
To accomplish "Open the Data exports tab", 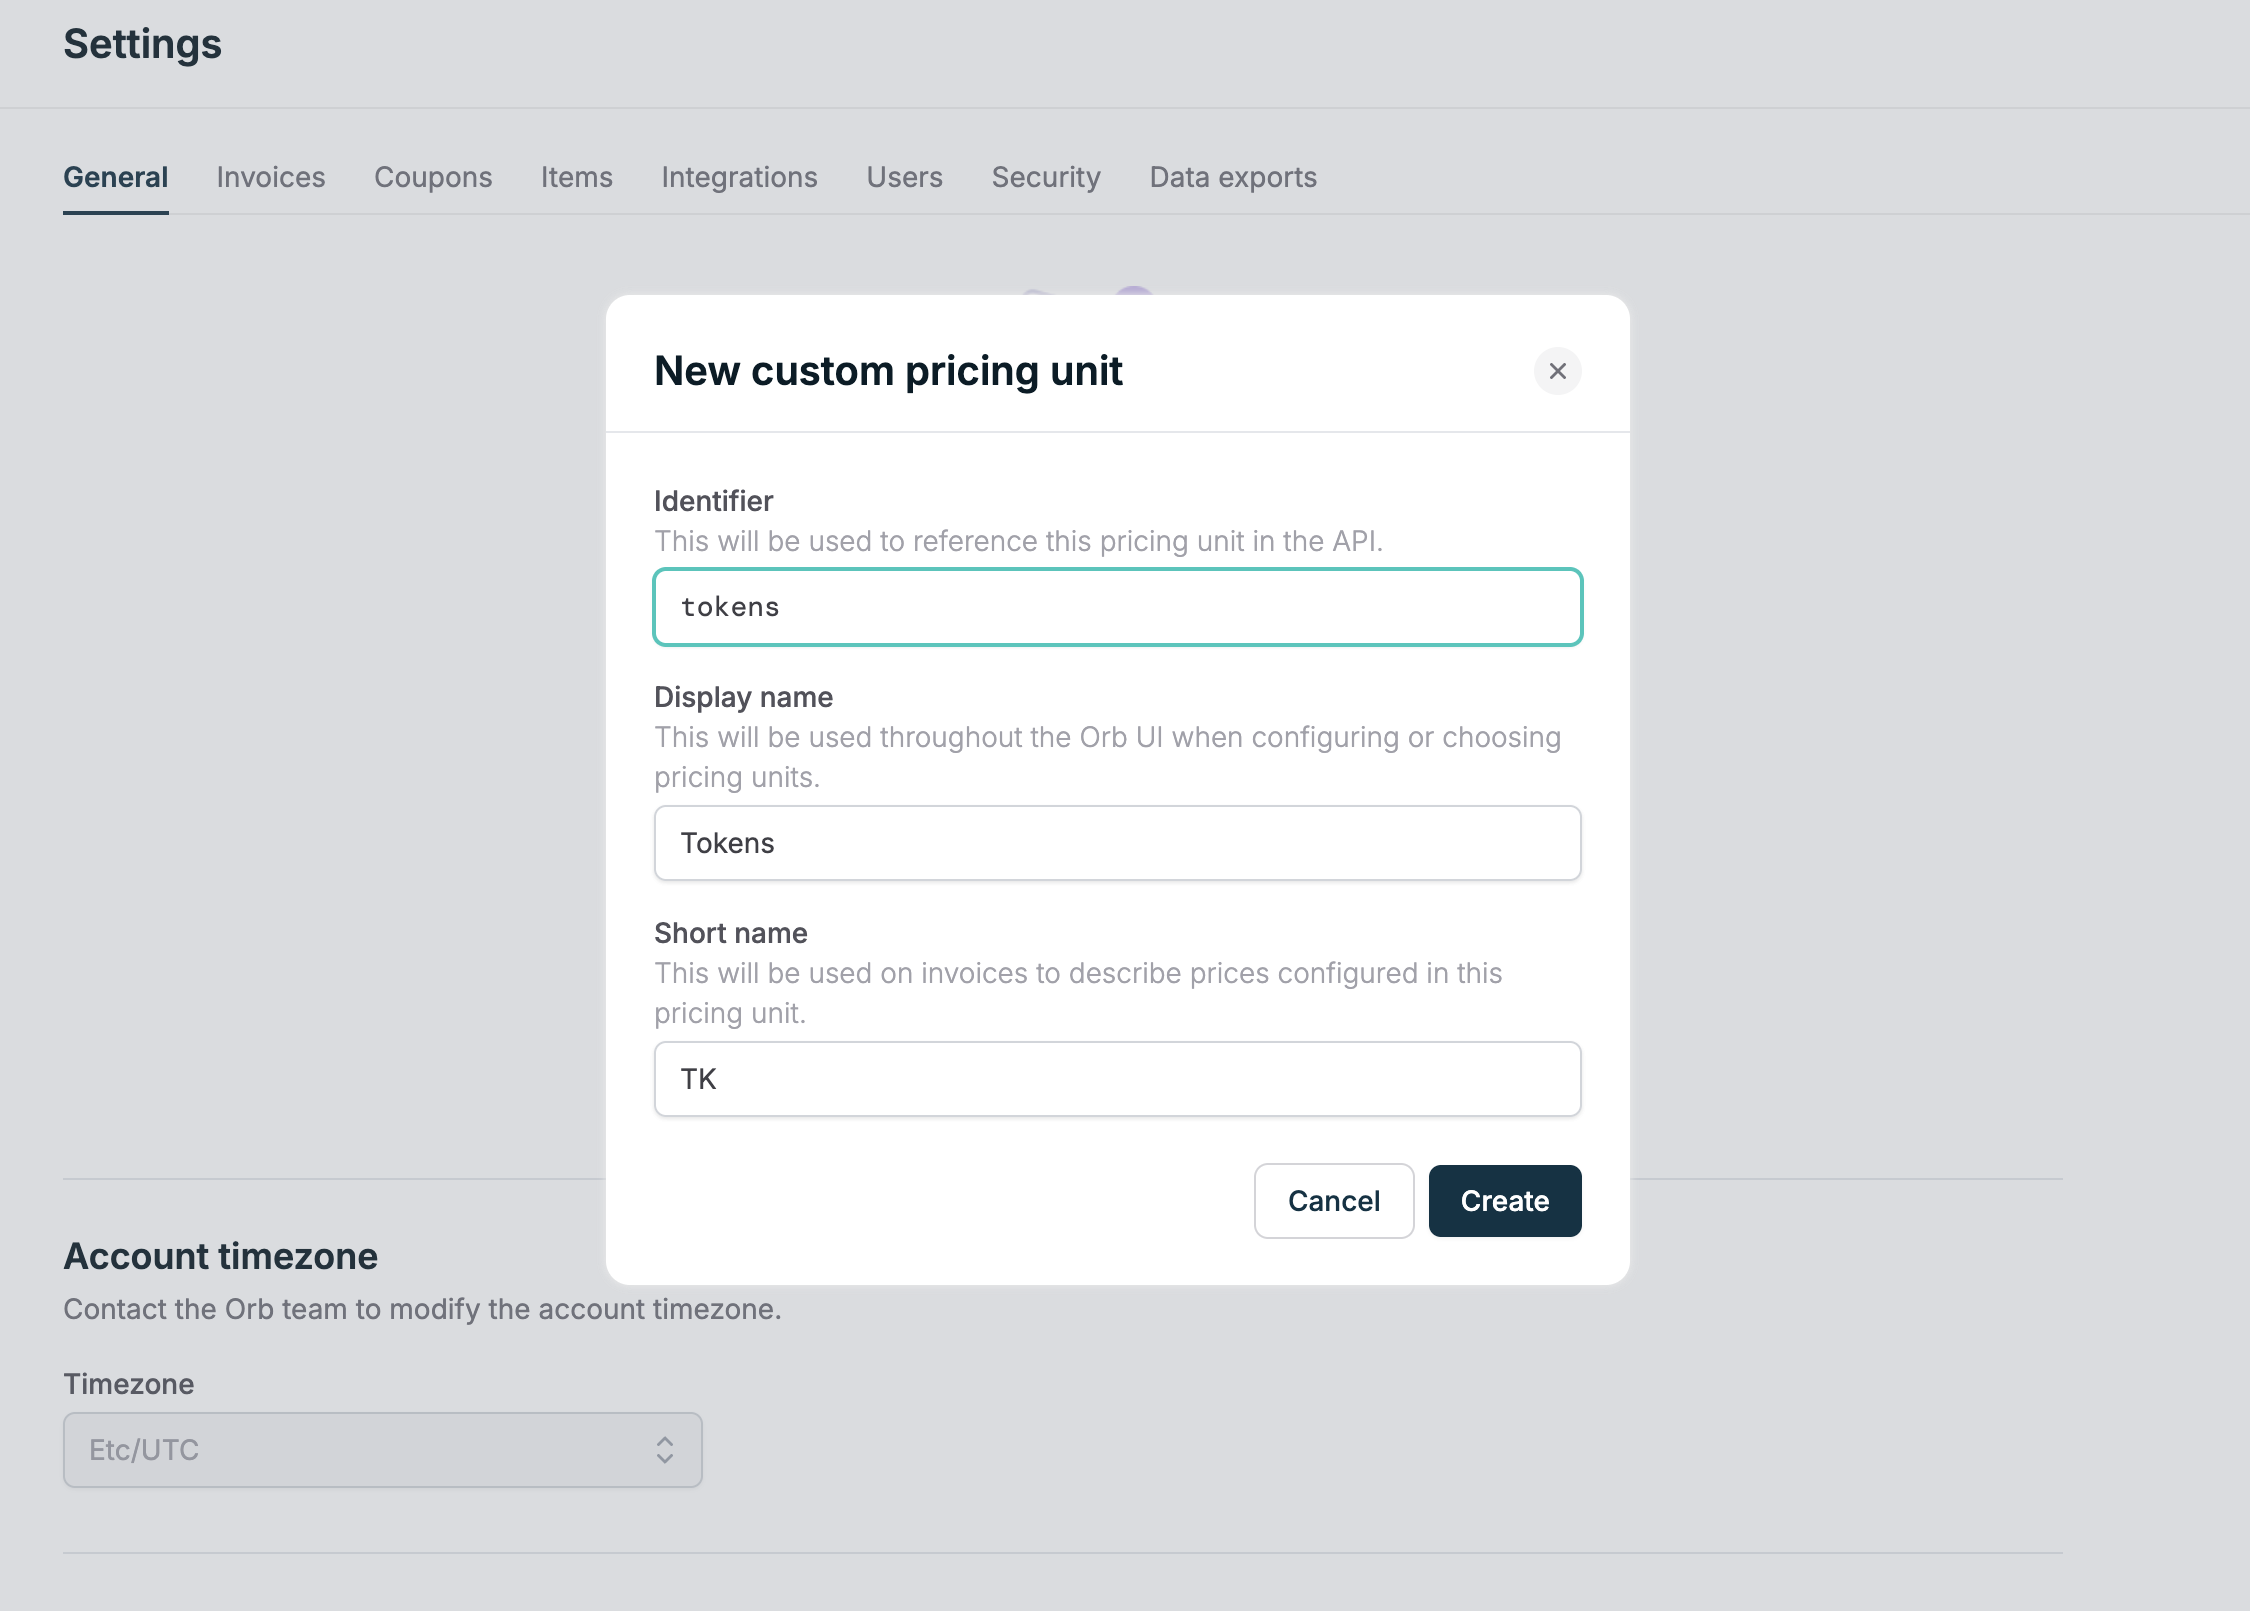I will tap(1233, 177).
